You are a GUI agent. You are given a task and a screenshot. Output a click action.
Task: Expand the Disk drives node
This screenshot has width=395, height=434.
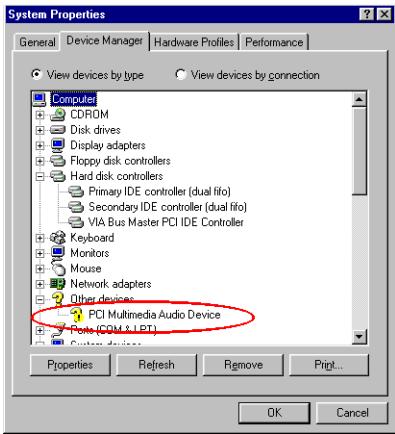coord(40,130)
